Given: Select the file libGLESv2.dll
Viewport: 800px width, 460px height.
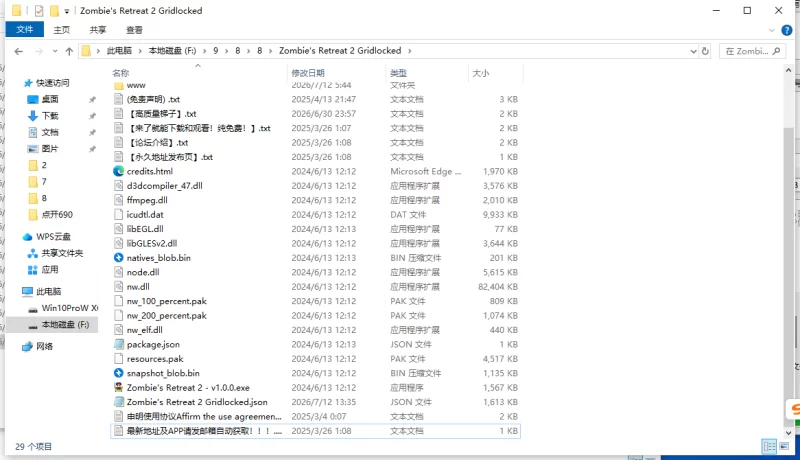Looking at the screenshot, I should (x=152, y=244).
